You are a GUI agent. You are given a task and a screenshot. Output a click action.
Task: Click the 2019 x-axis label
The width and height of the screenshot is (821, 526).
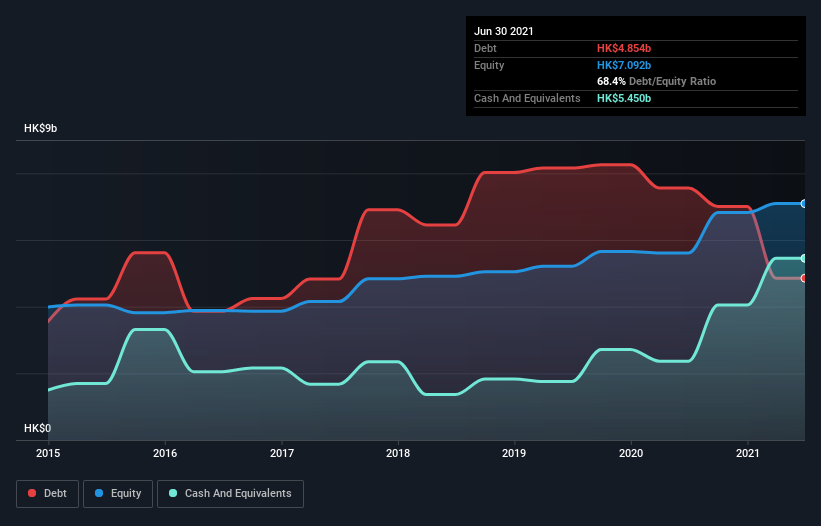[x=514, y=453]
